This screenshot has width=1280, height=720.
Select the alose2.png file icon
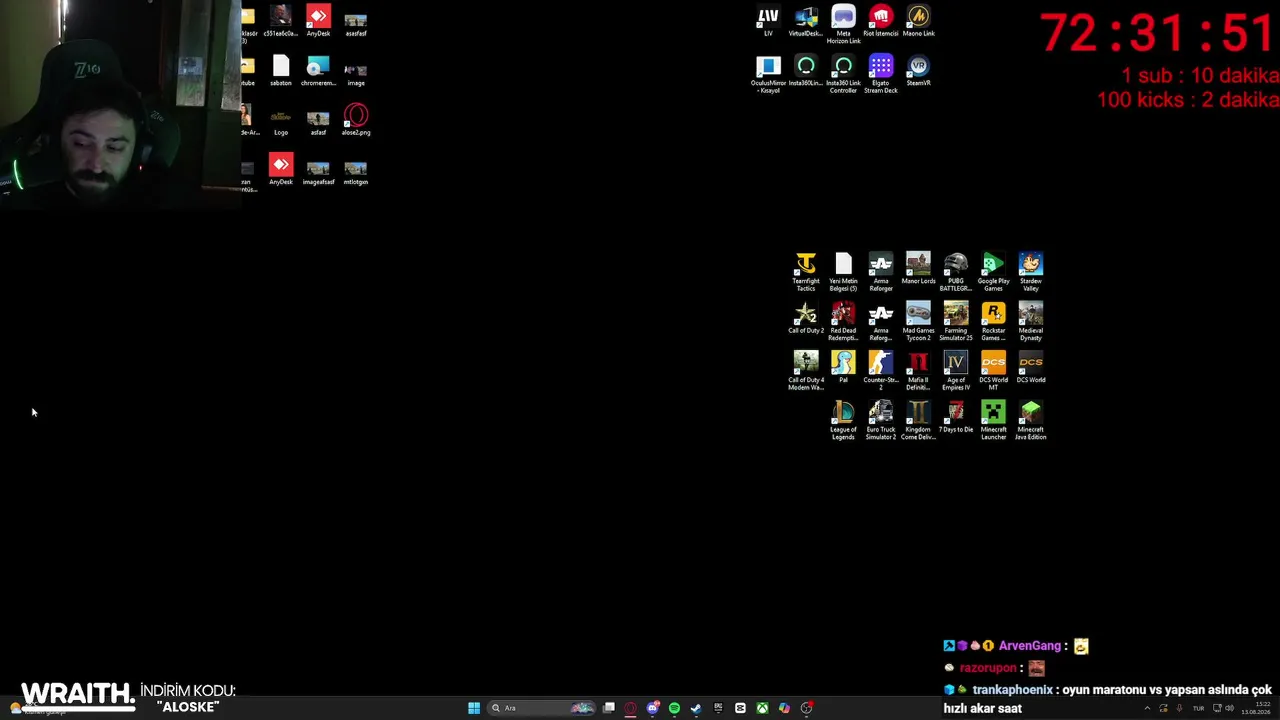click(356, 120)
